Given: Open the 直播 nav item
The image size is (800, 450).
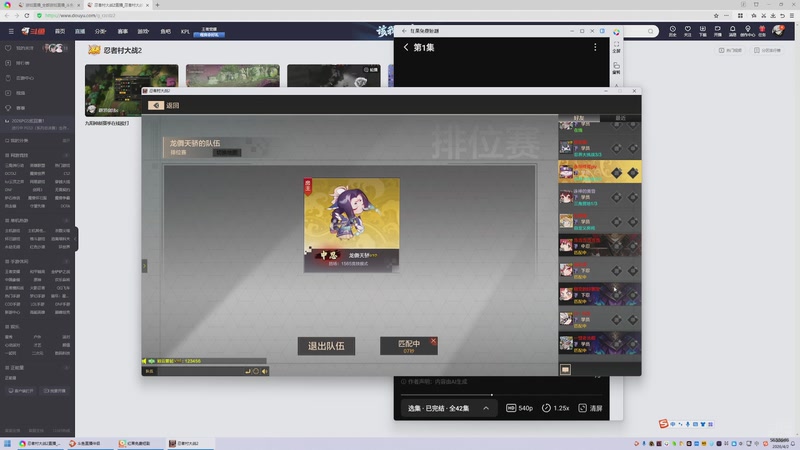Looking at the screenshot, I should pyautogui.click(x=80, y=31).
